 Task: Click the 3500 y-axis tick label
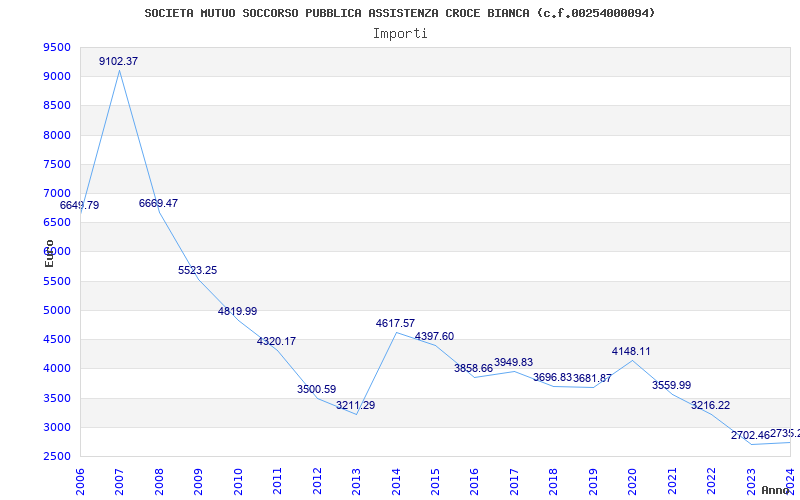coord(57,398)
